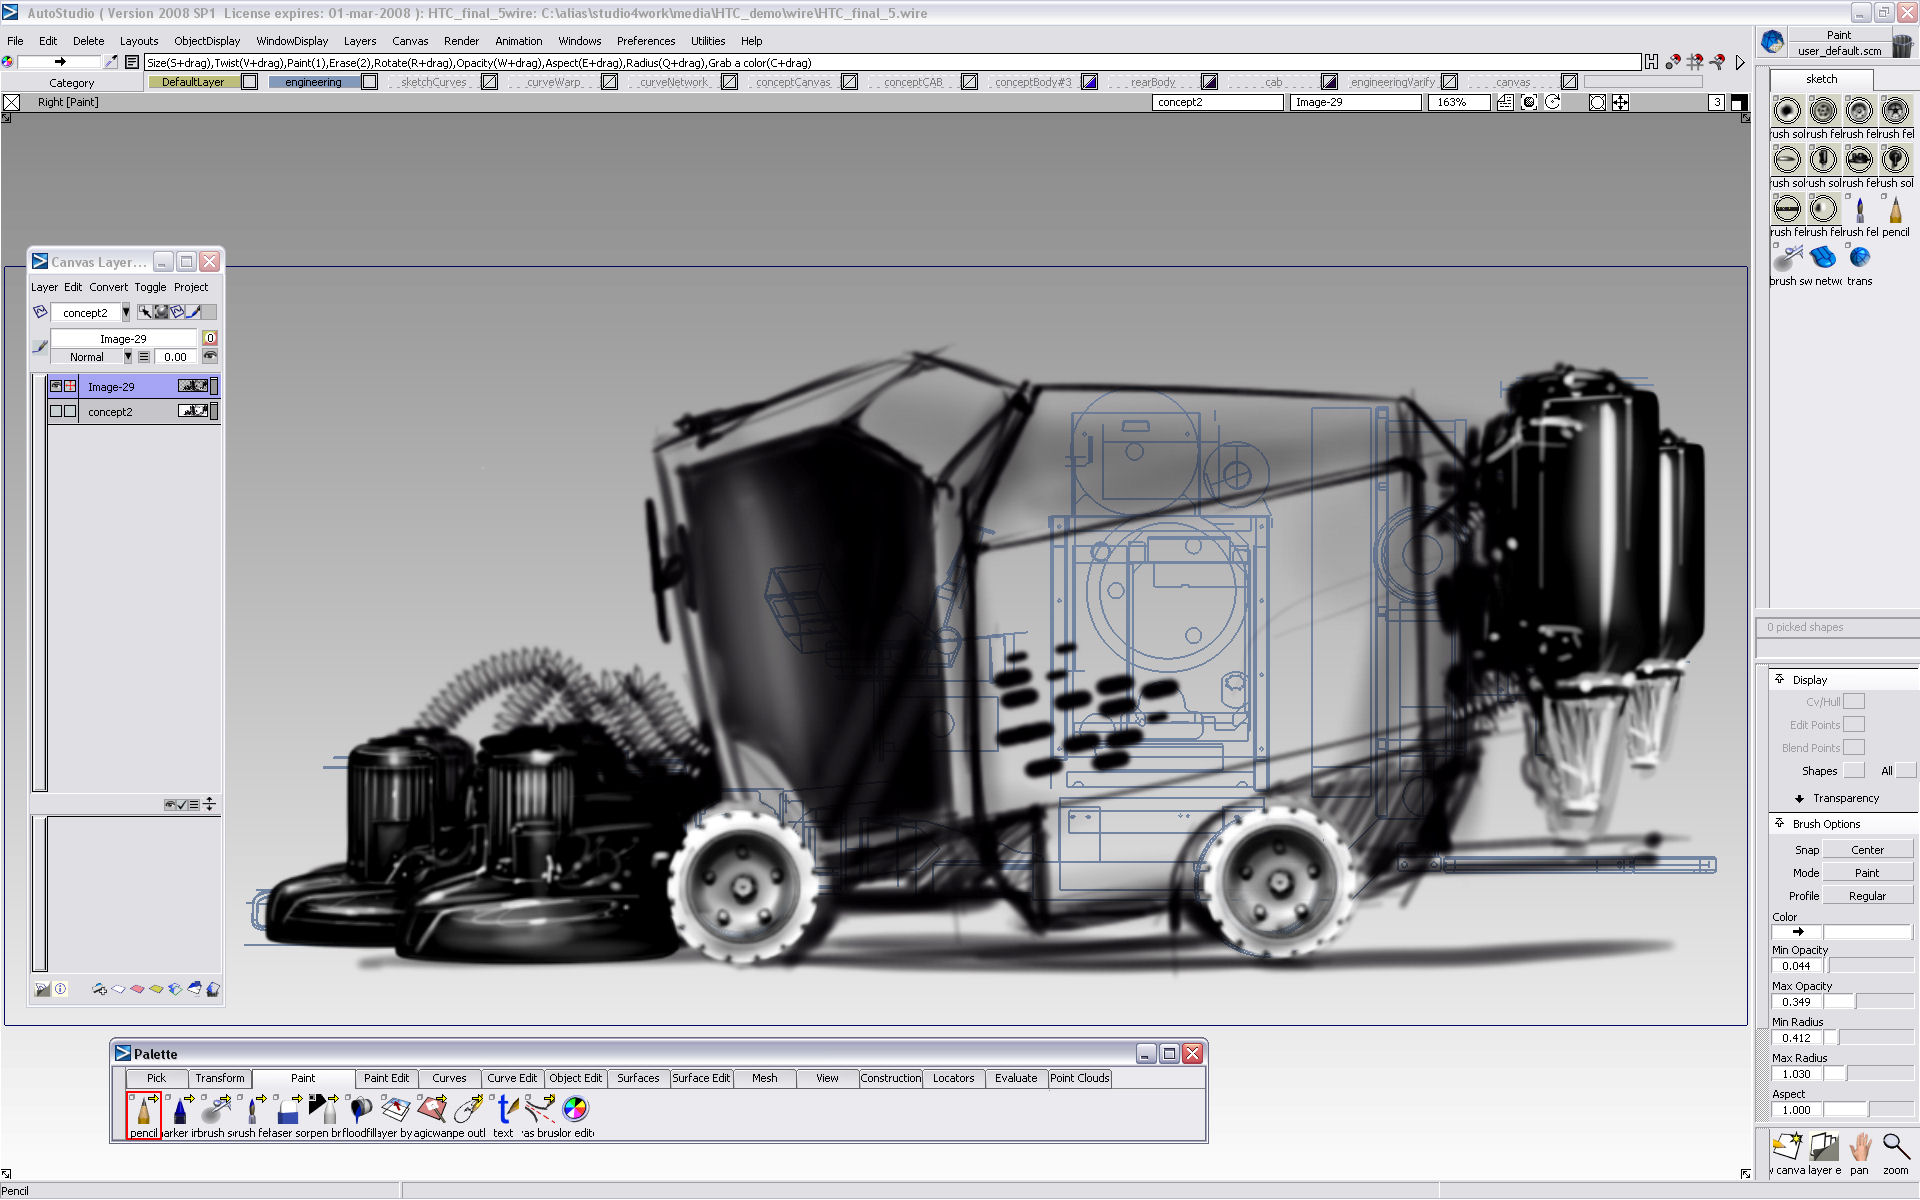Select the marker tool in Palette
Viewport: 1920px width, 1200px height.
(x=179, y=1111)
